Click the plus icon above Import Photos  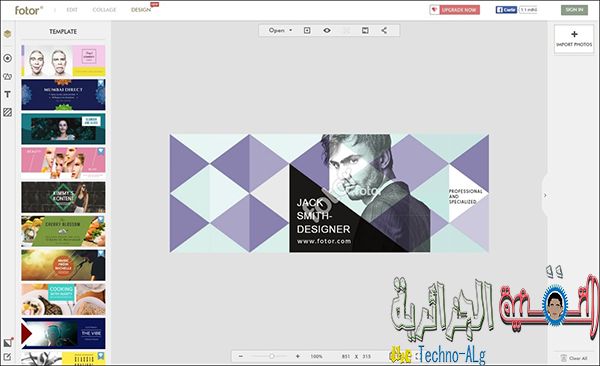[574, 34]
